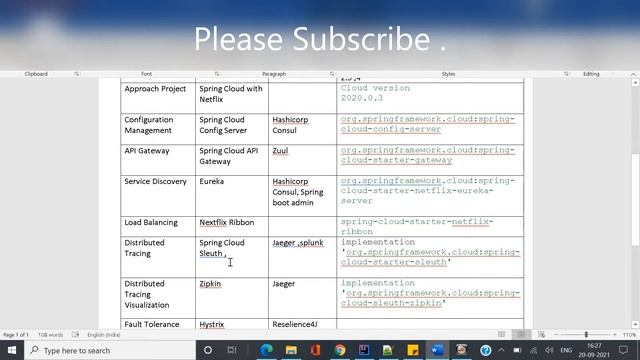Open Notepad++ from the taskbar
The height and width of the screenshot is (360, 640).
point(388,350)
